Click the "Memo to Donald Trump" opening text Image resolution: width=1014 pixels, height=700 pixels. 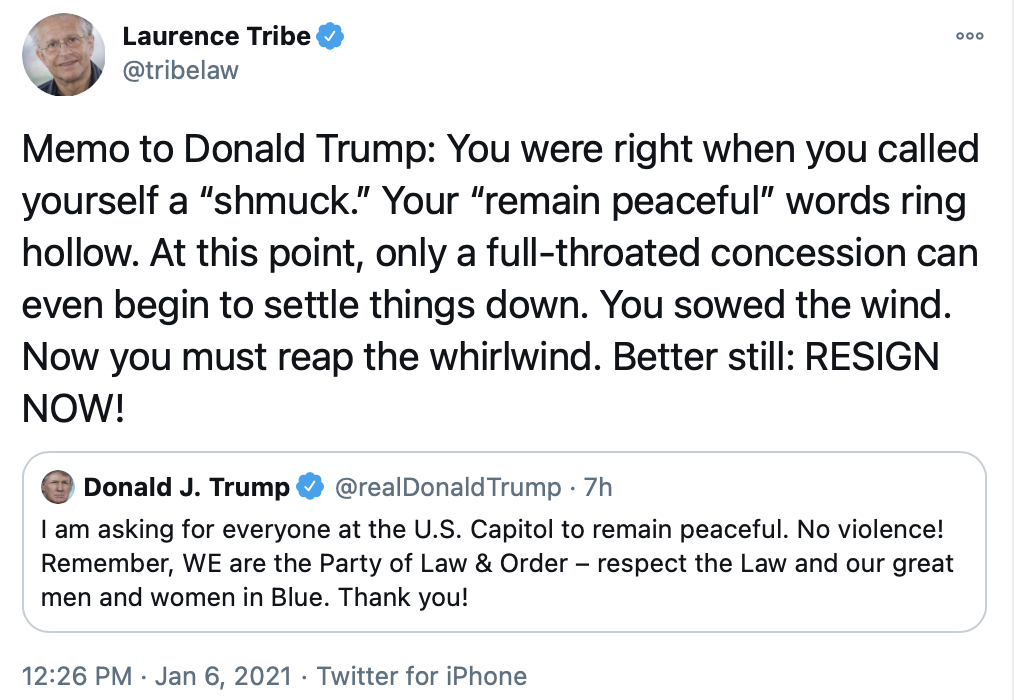226,150
